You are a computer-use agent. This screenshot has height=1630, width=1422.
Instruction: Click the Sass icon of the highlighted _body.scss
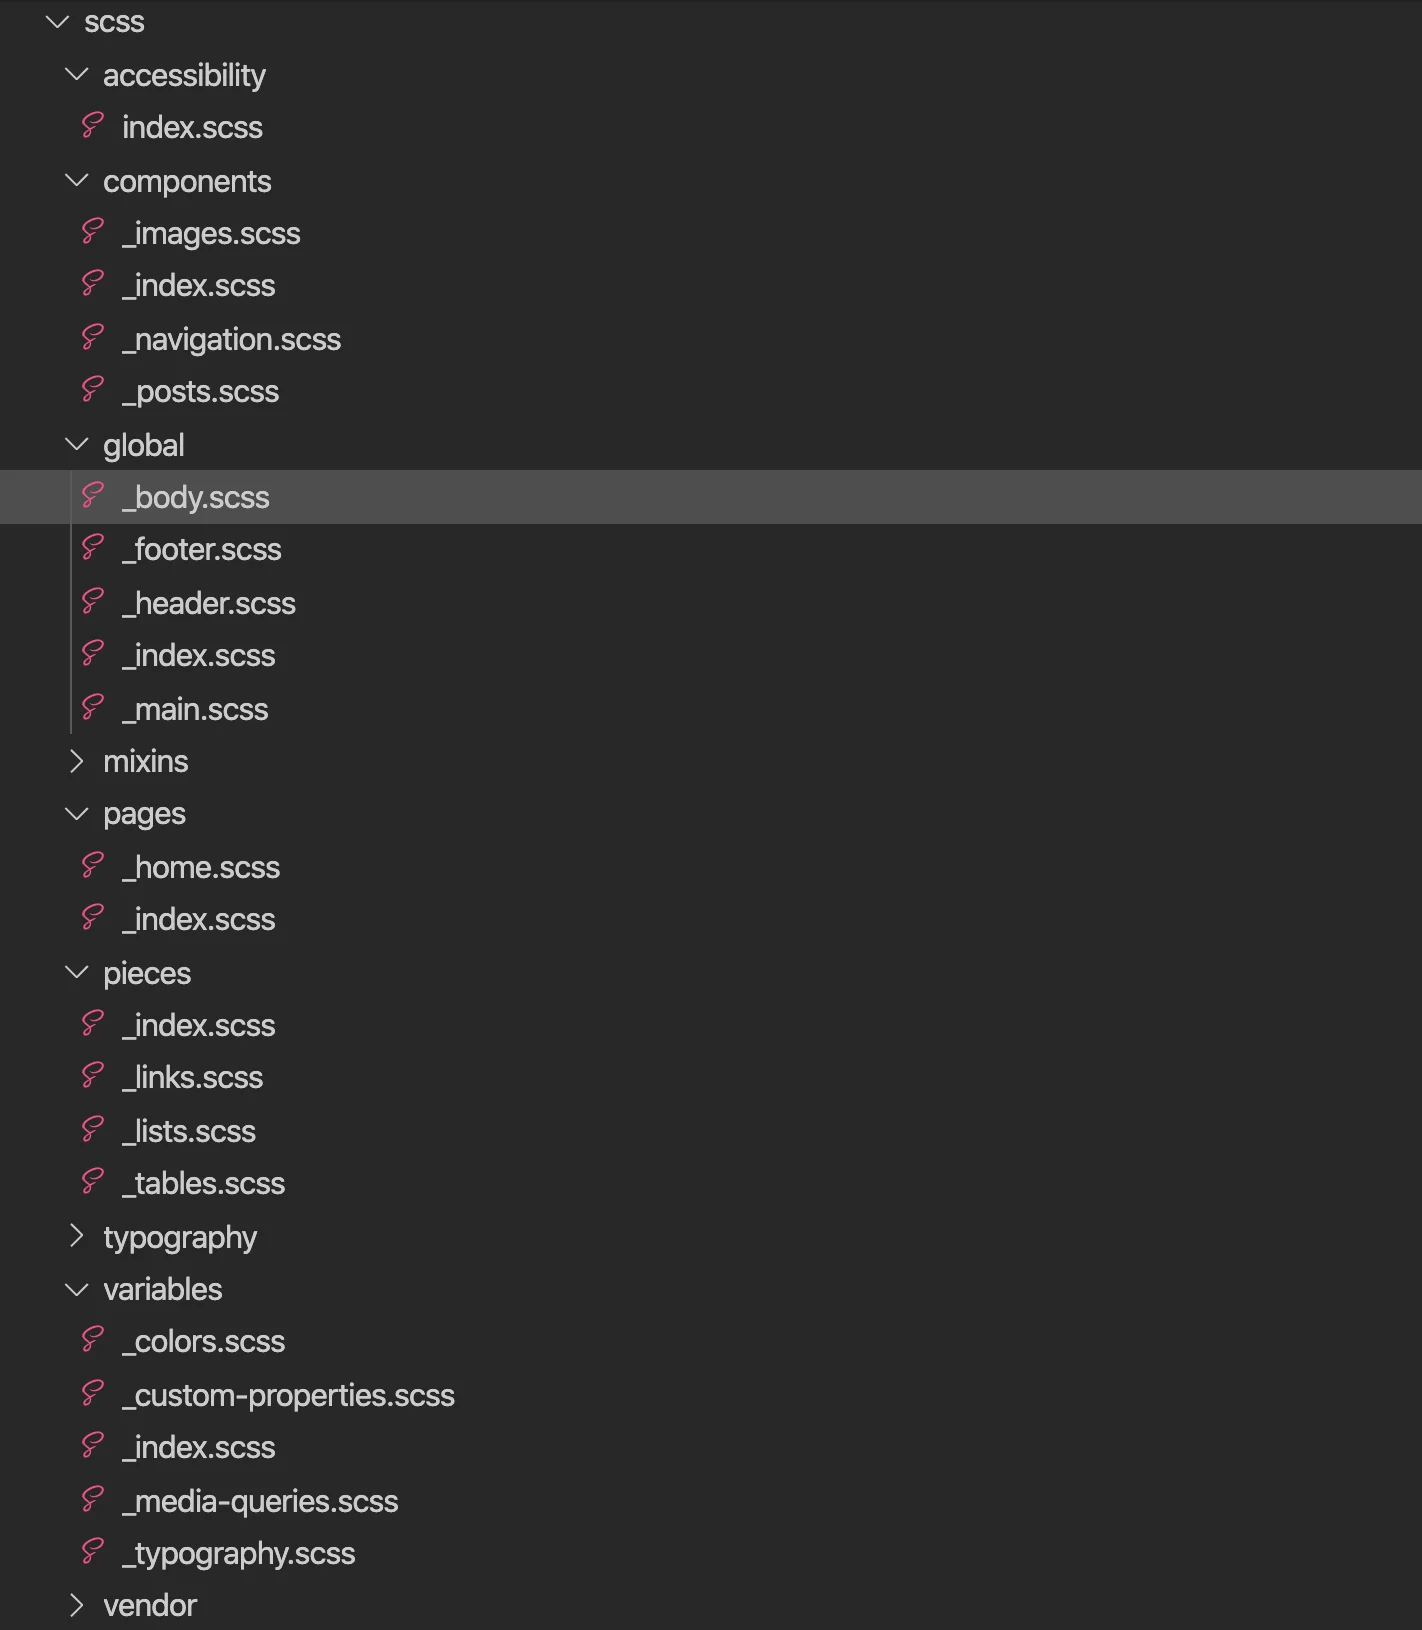(x=93, y=496)
